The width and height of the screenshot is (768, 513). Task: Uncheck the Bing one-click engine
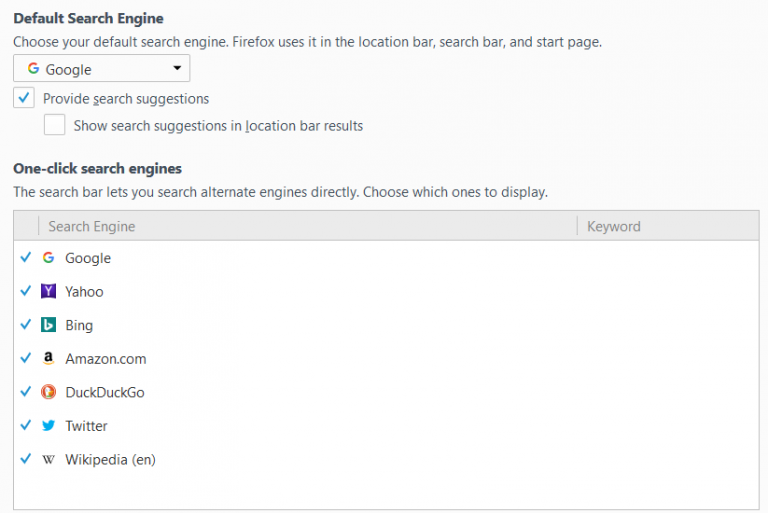[25, 324]
